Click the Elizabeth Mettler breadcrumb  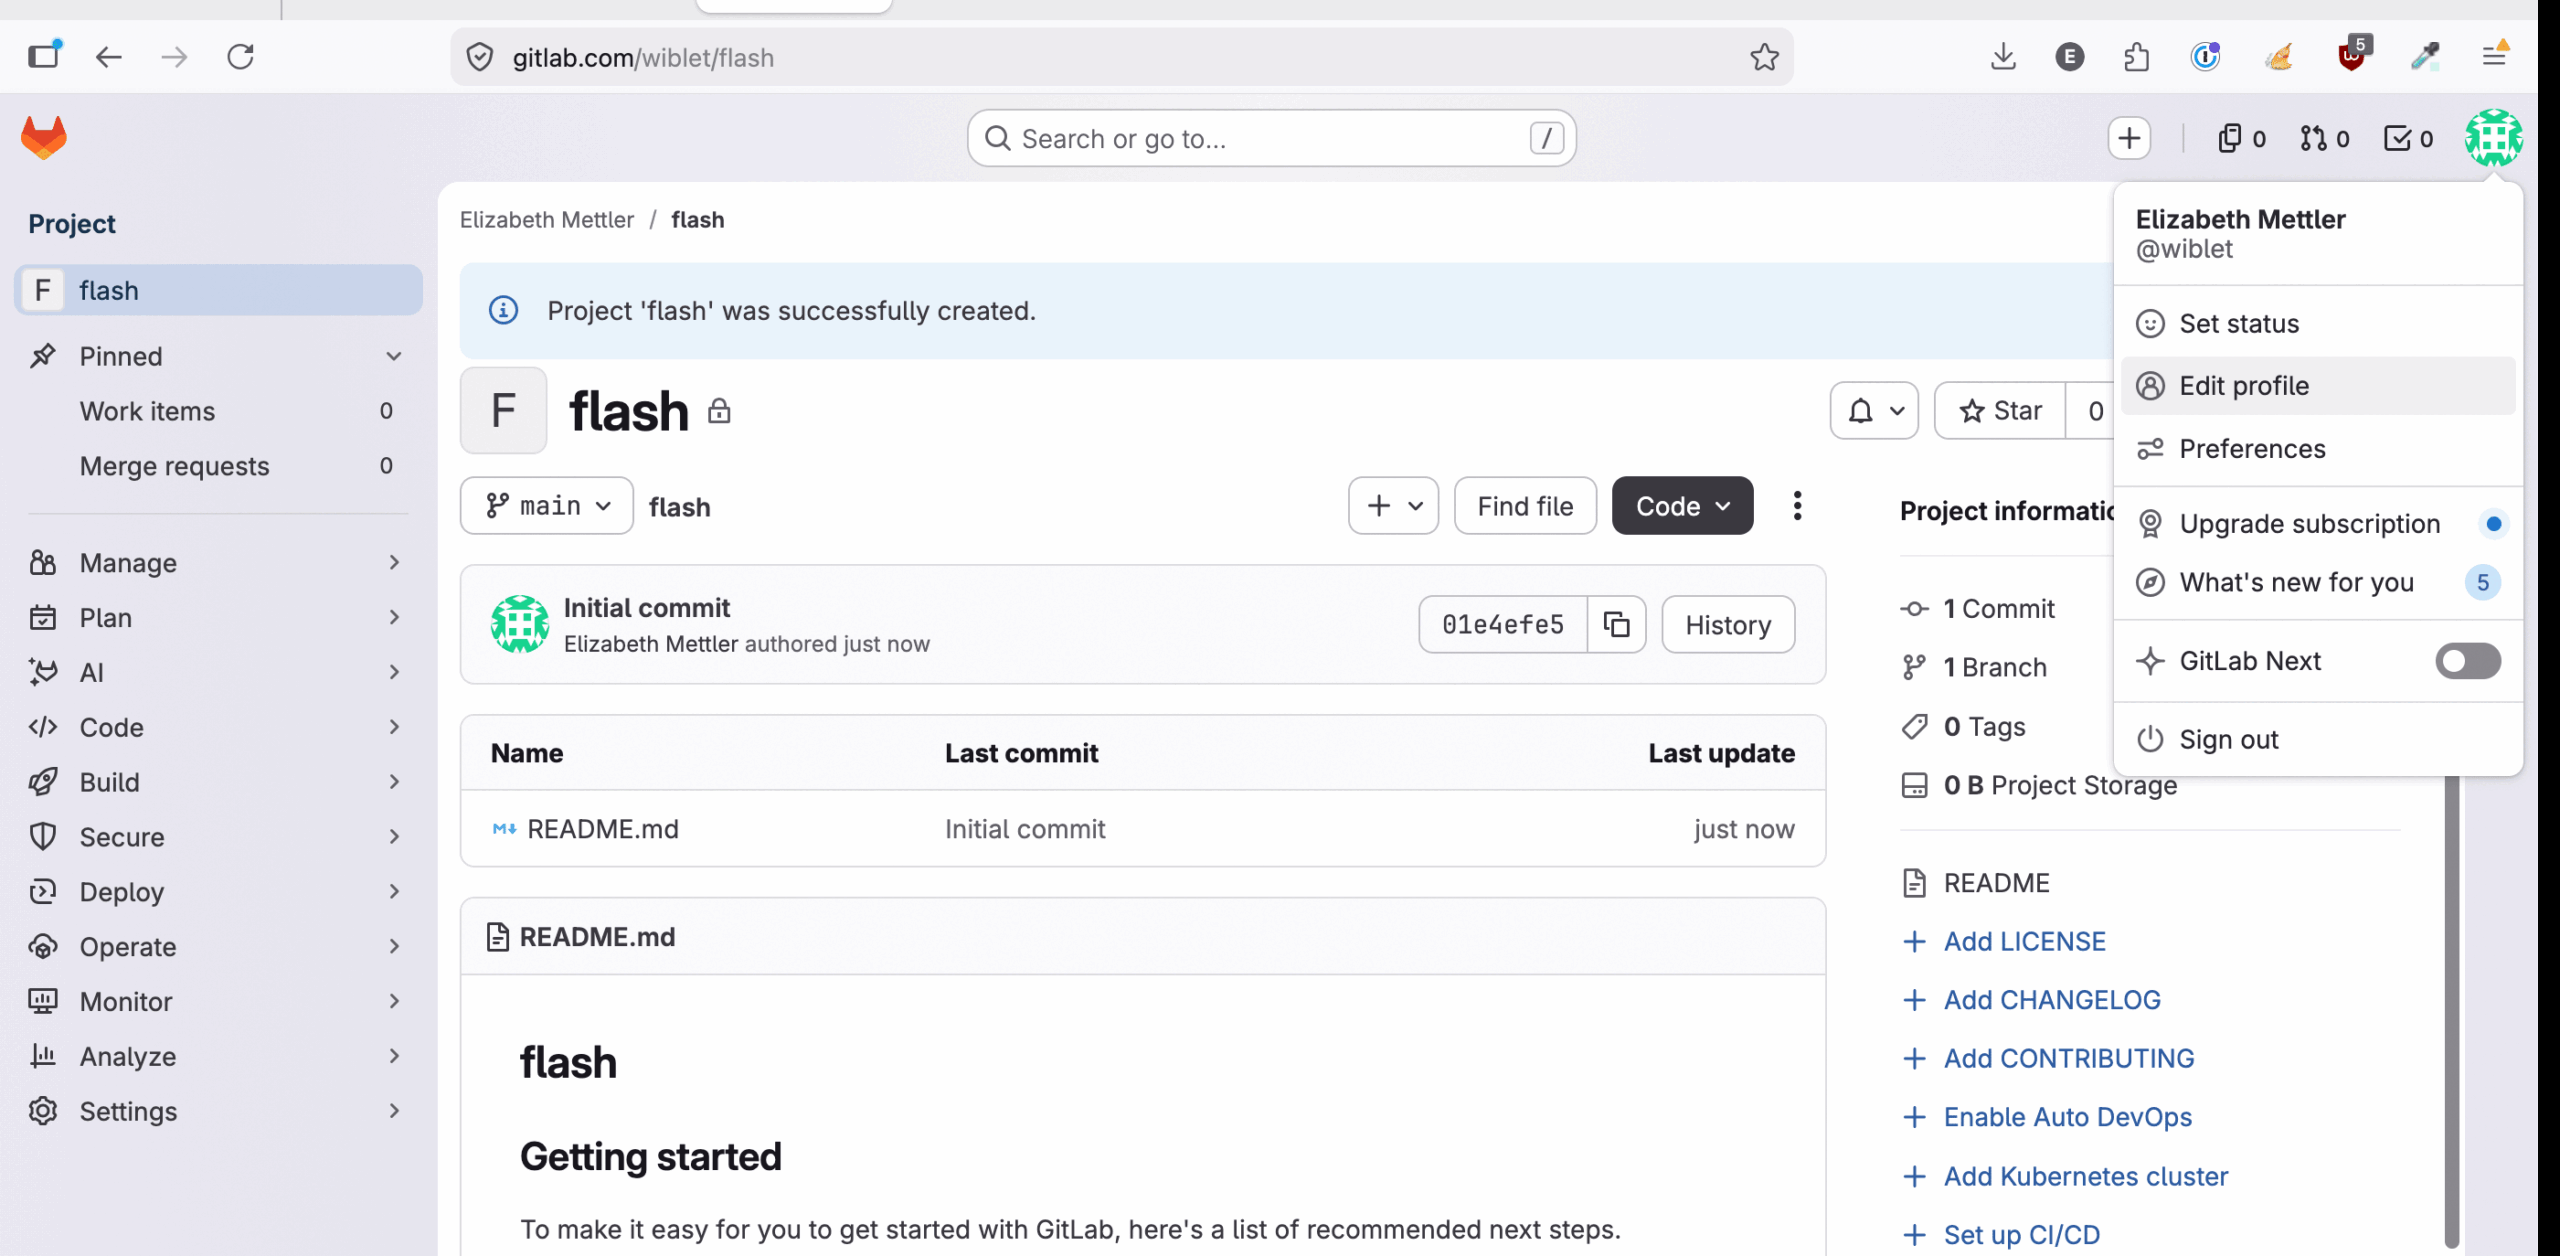546,220
